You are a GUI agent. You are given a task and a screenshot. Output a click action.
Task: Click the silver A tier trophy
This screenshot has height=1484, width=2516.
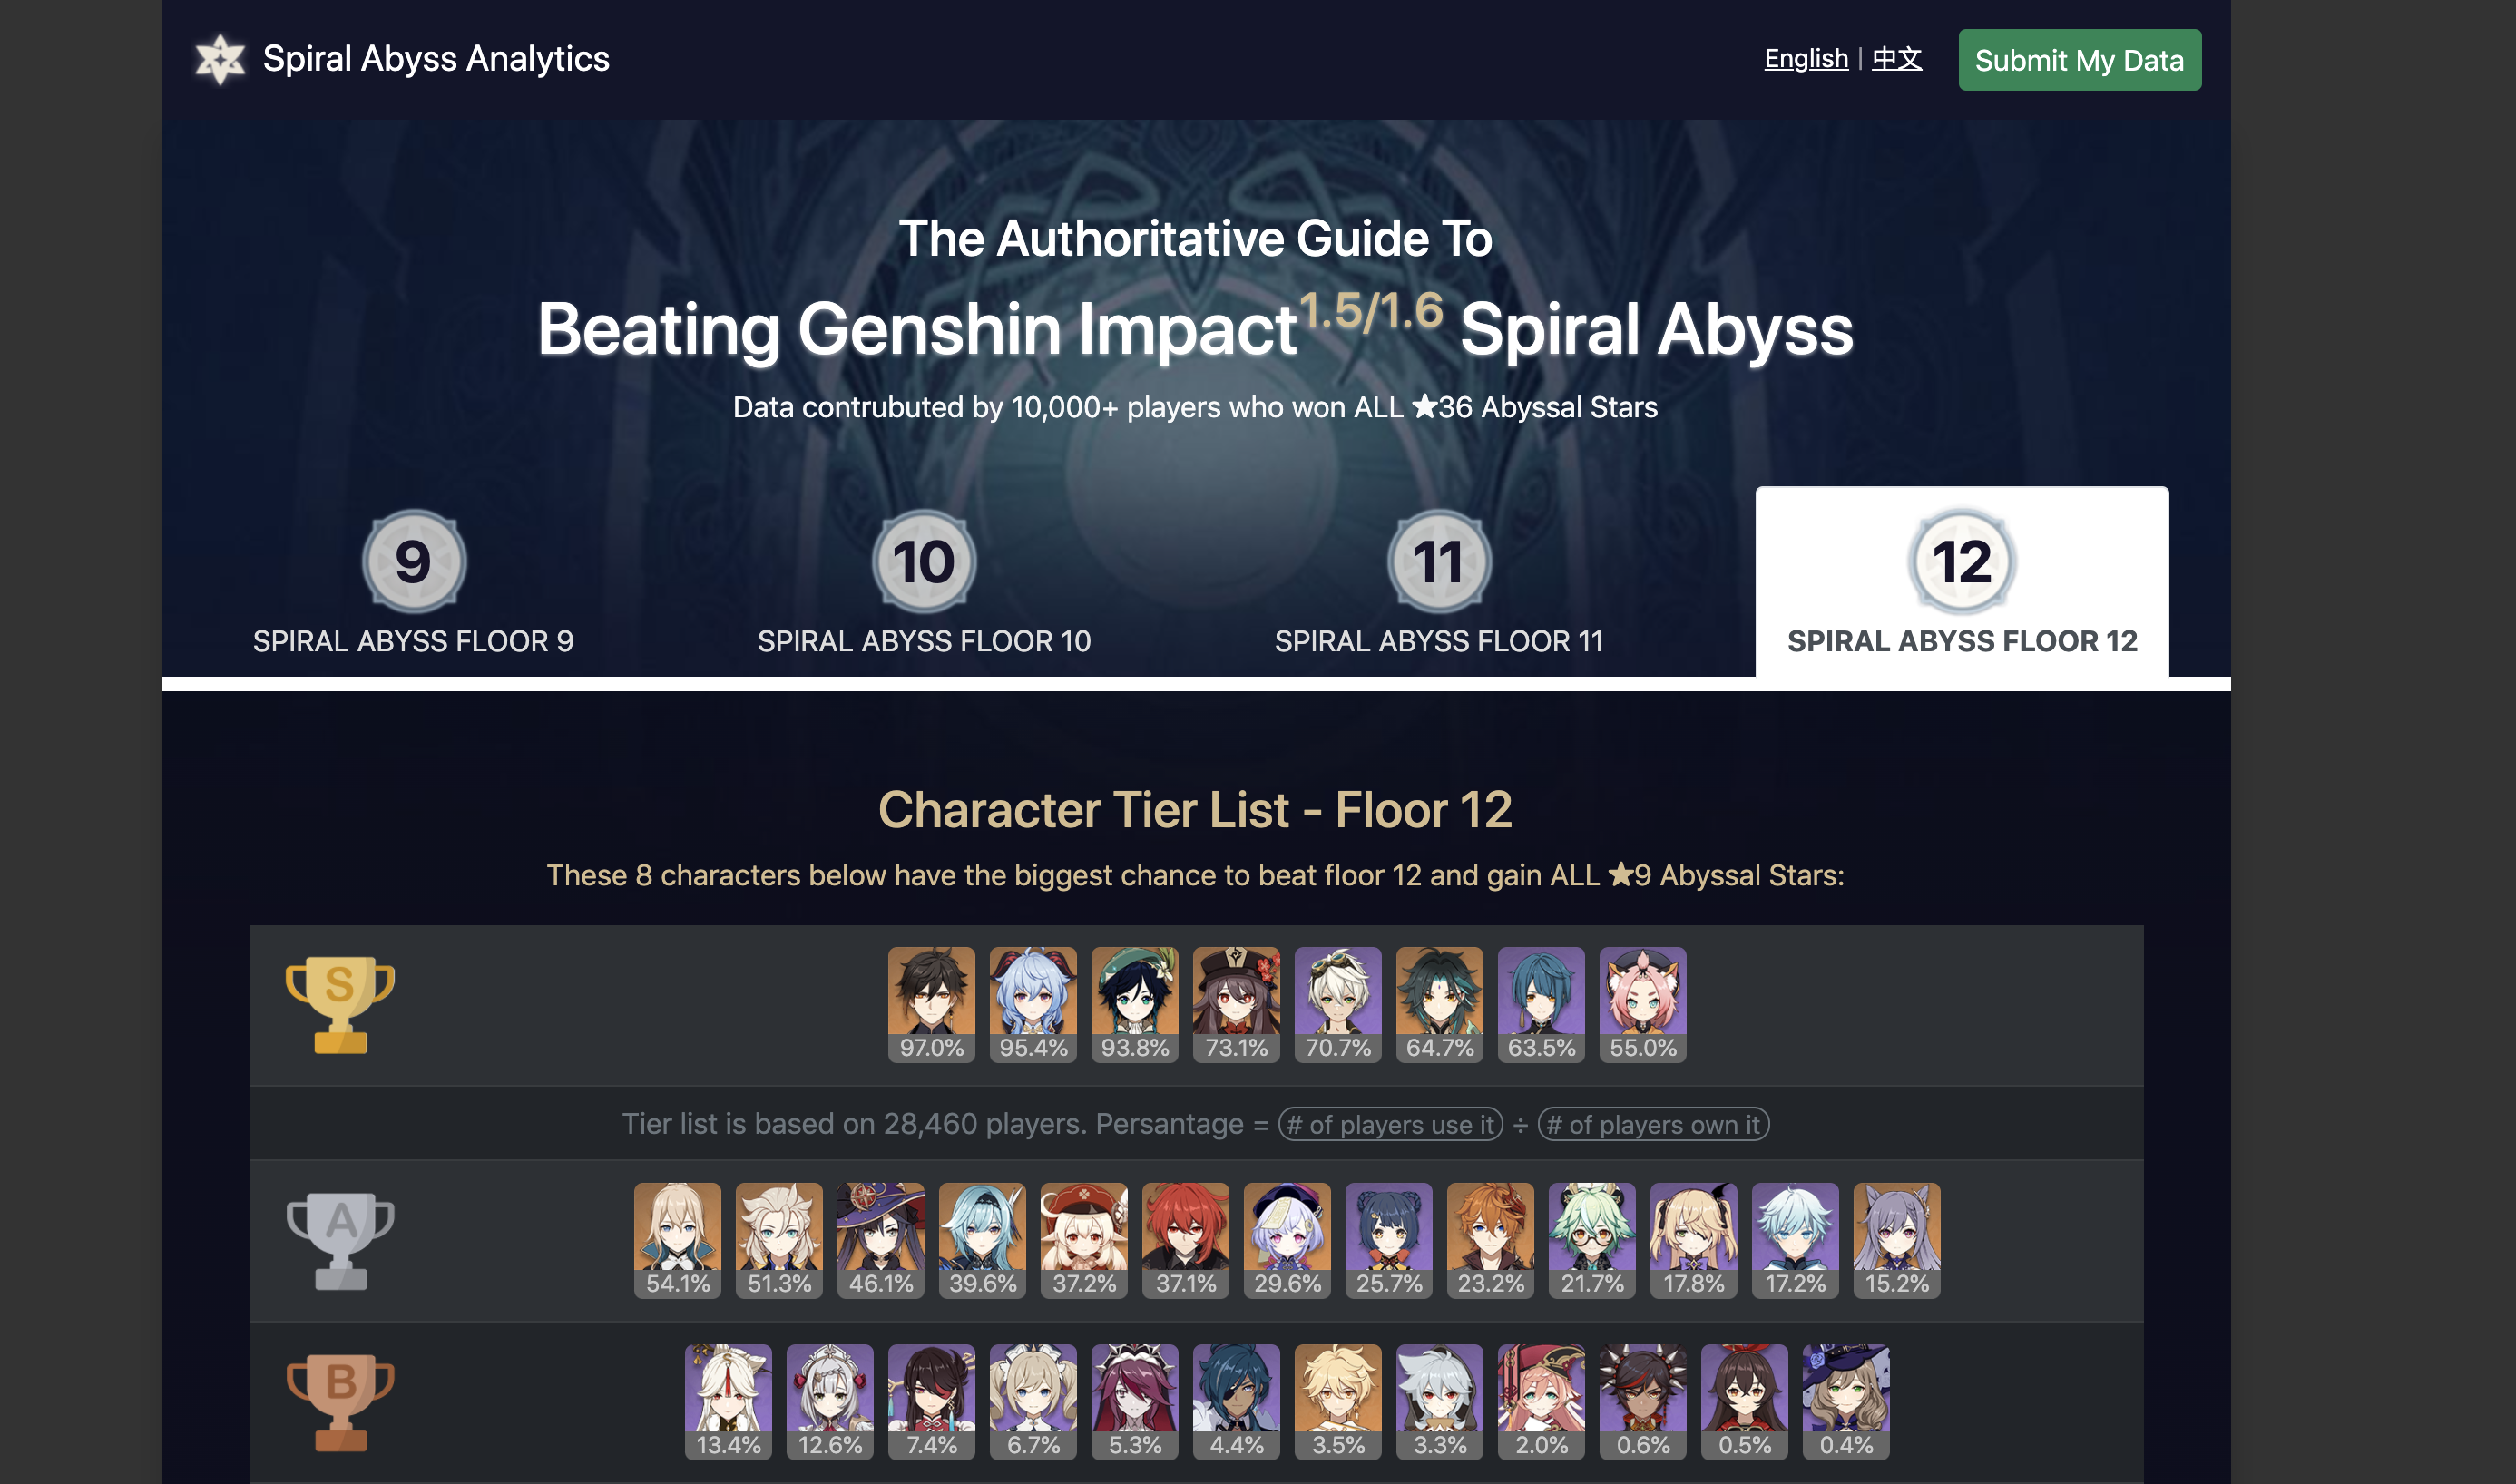coord(340,1241)
